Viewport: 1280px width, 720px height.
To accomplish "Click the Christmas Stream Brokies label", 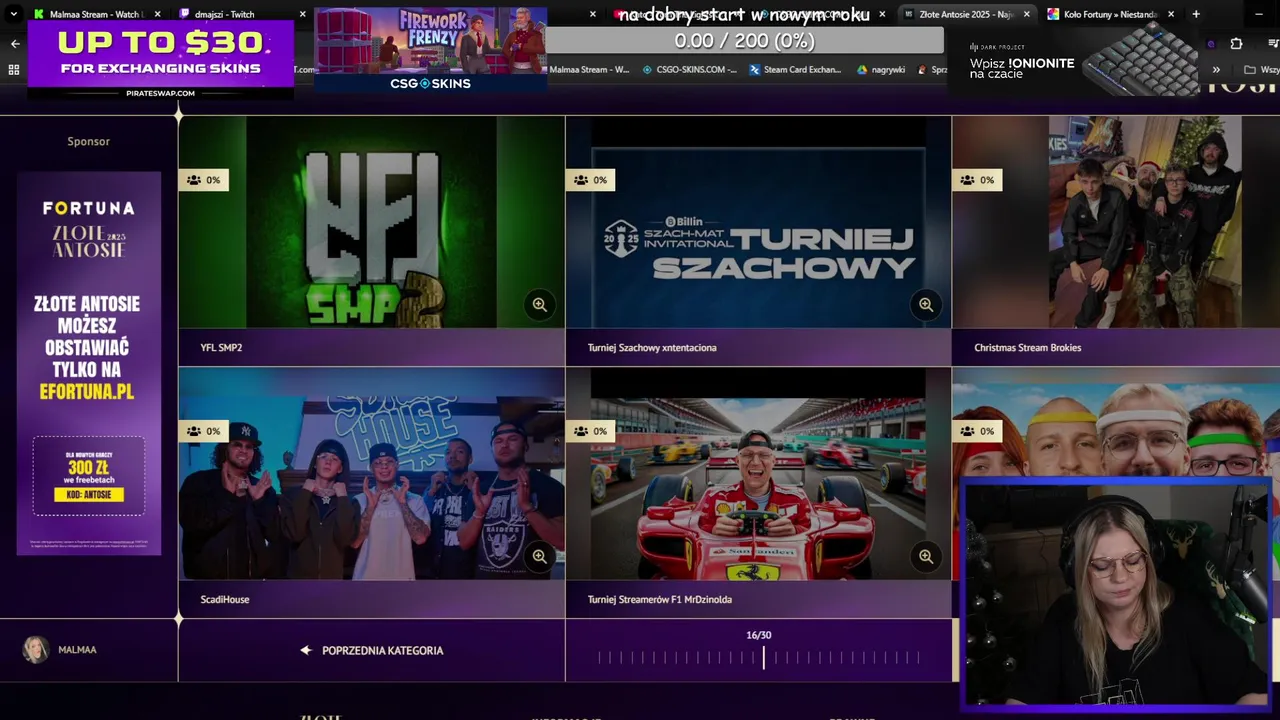I will click(x=1028, y=348).
